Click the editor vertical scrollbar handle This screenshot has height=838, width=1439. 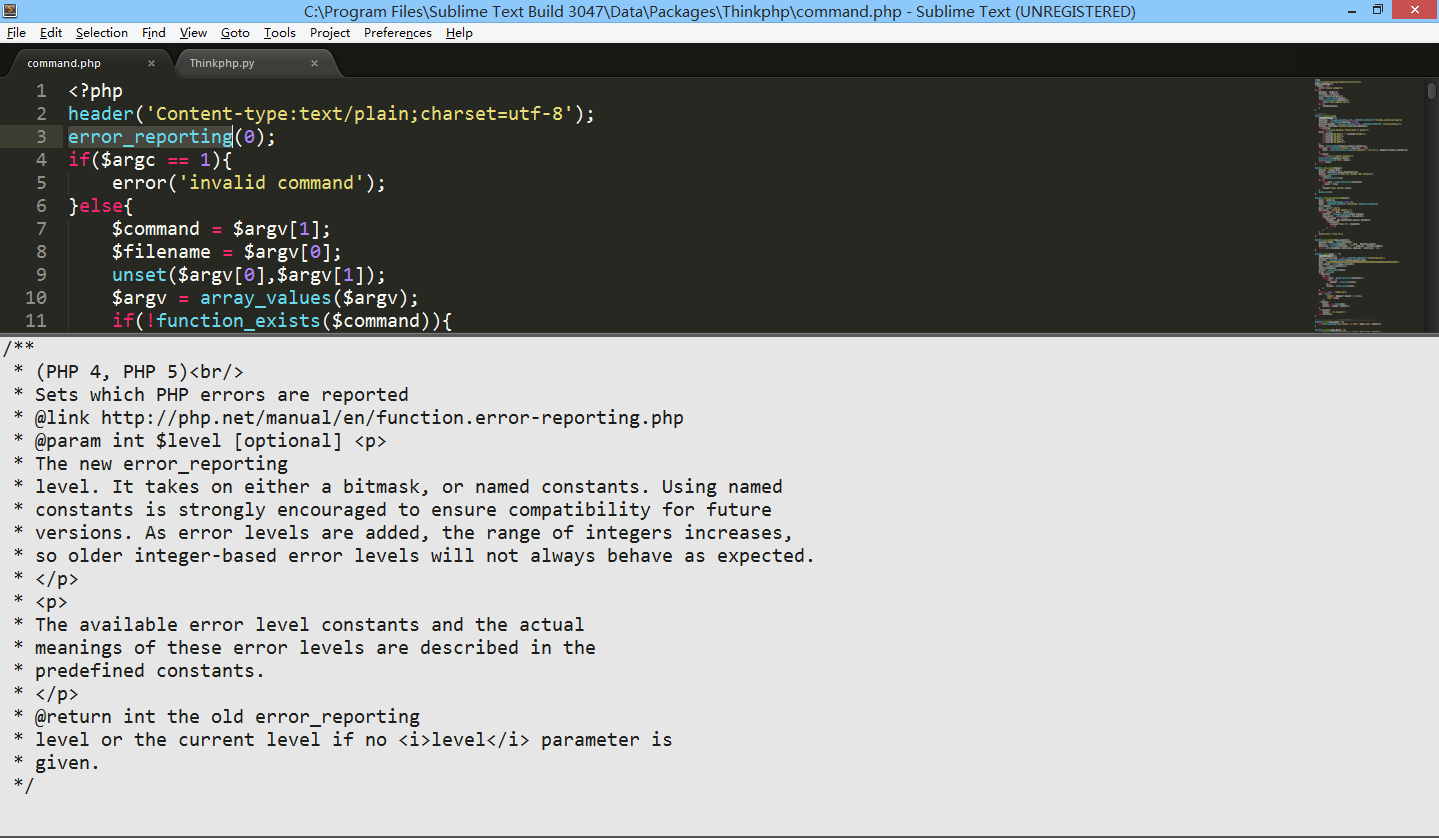[1432, 90]
